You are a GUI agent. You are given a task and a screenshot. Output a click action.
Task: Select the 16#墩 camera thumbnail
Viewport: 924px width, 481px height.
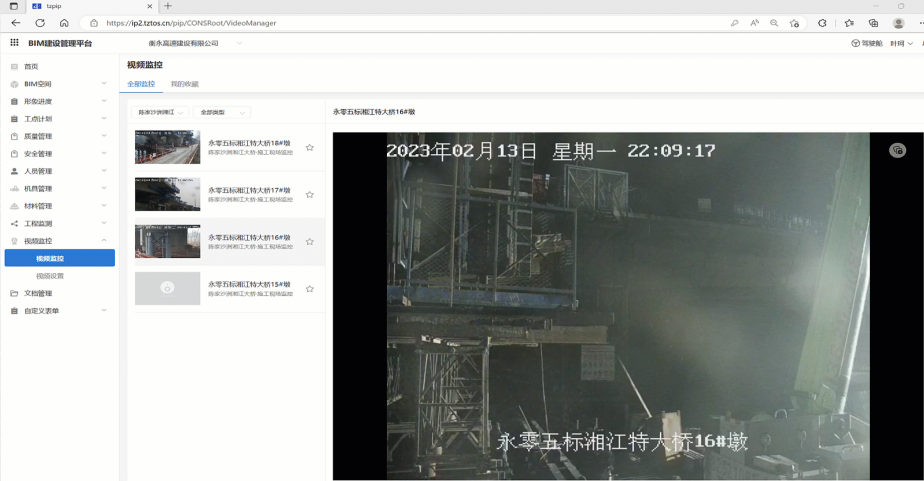point(167,241)
